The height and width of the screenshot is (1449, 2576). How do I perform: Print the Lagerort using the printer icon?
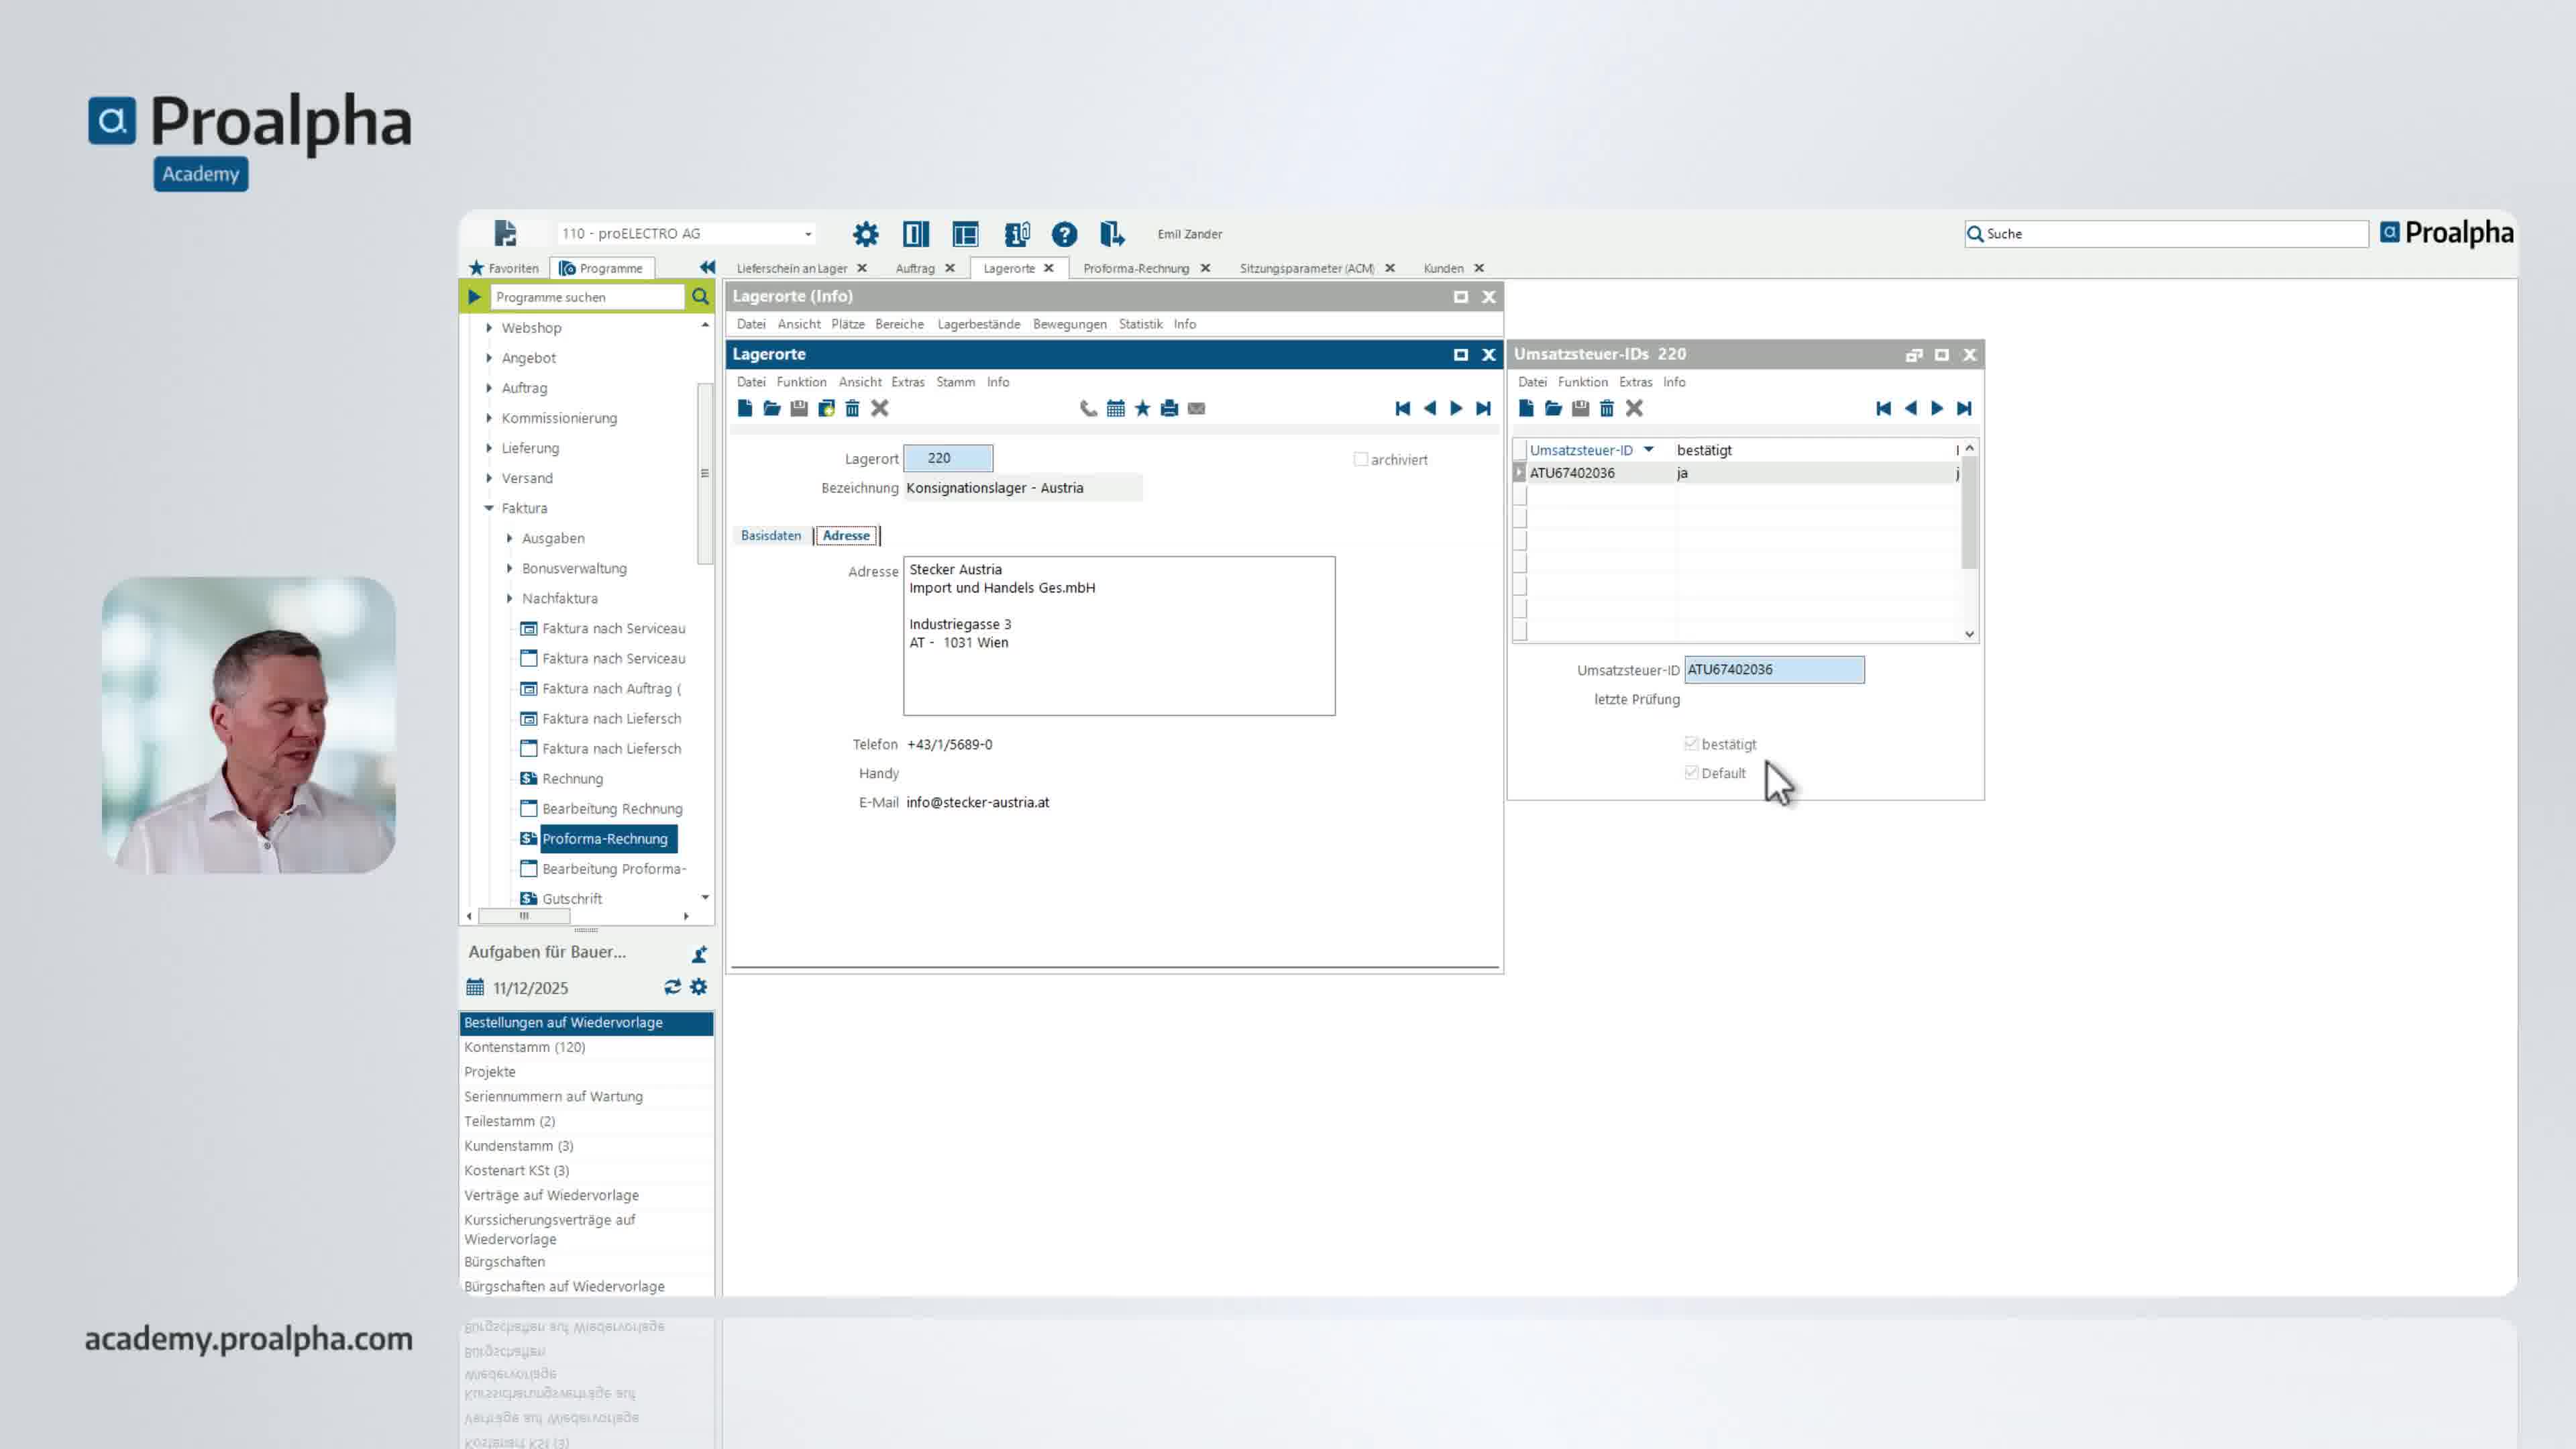1169,408
